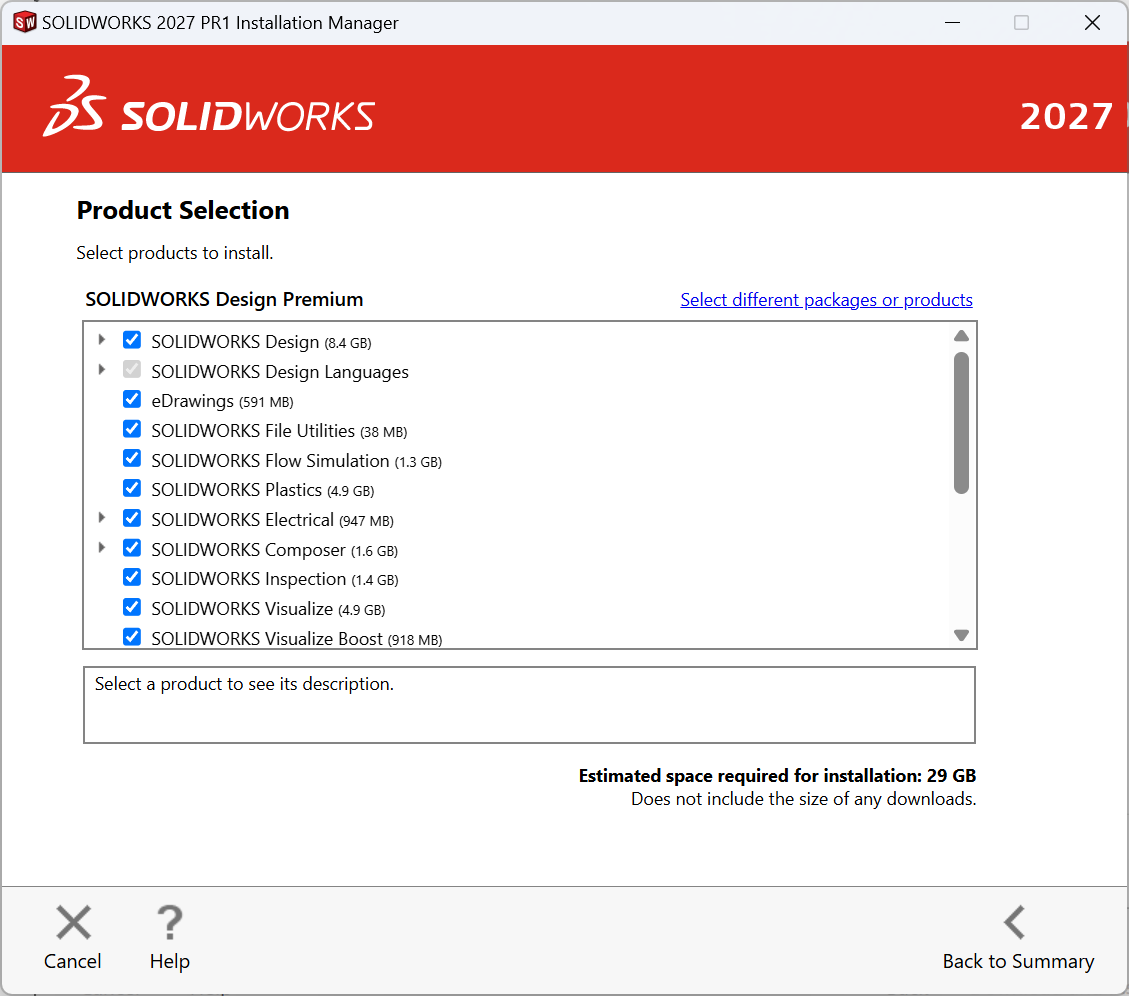Image resolution: width=1129 pixels, height=996 pixels.
Task: Click the Back to Summary label
Action: tap(1018, 961)
